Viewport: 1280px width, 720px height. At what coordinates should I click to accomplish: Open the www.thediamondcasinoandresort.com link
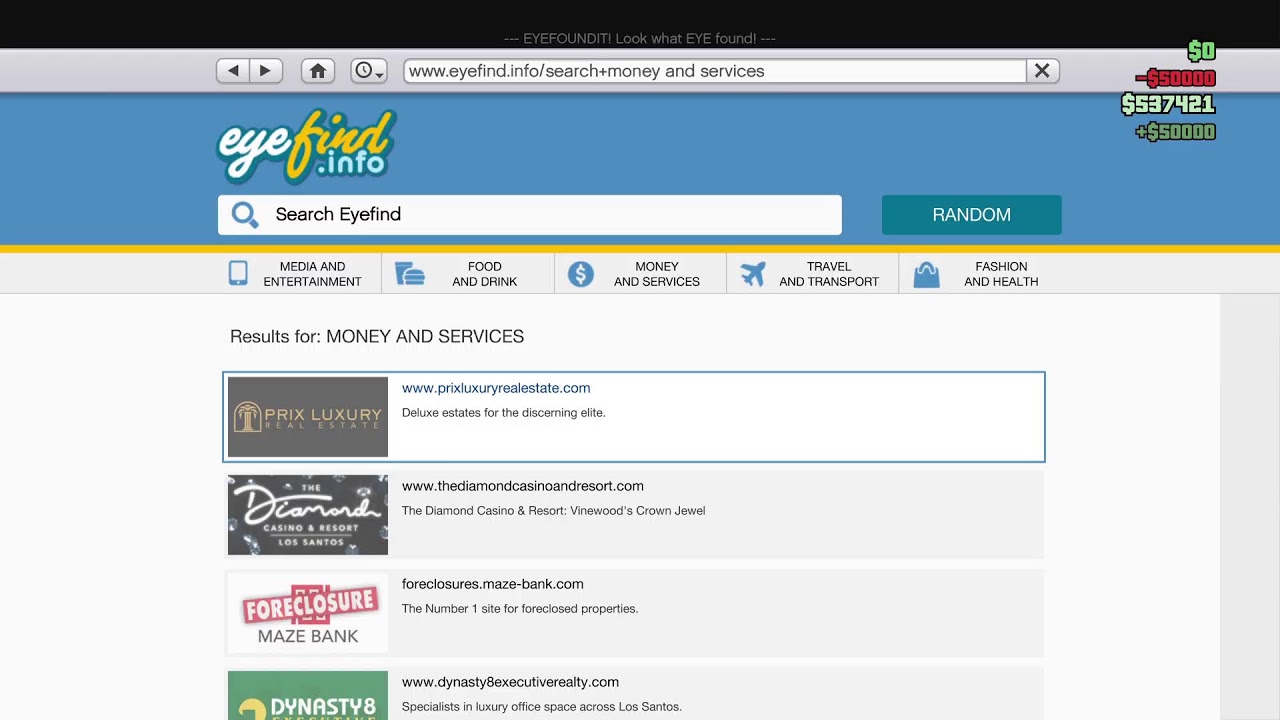[x=523, y=486]
